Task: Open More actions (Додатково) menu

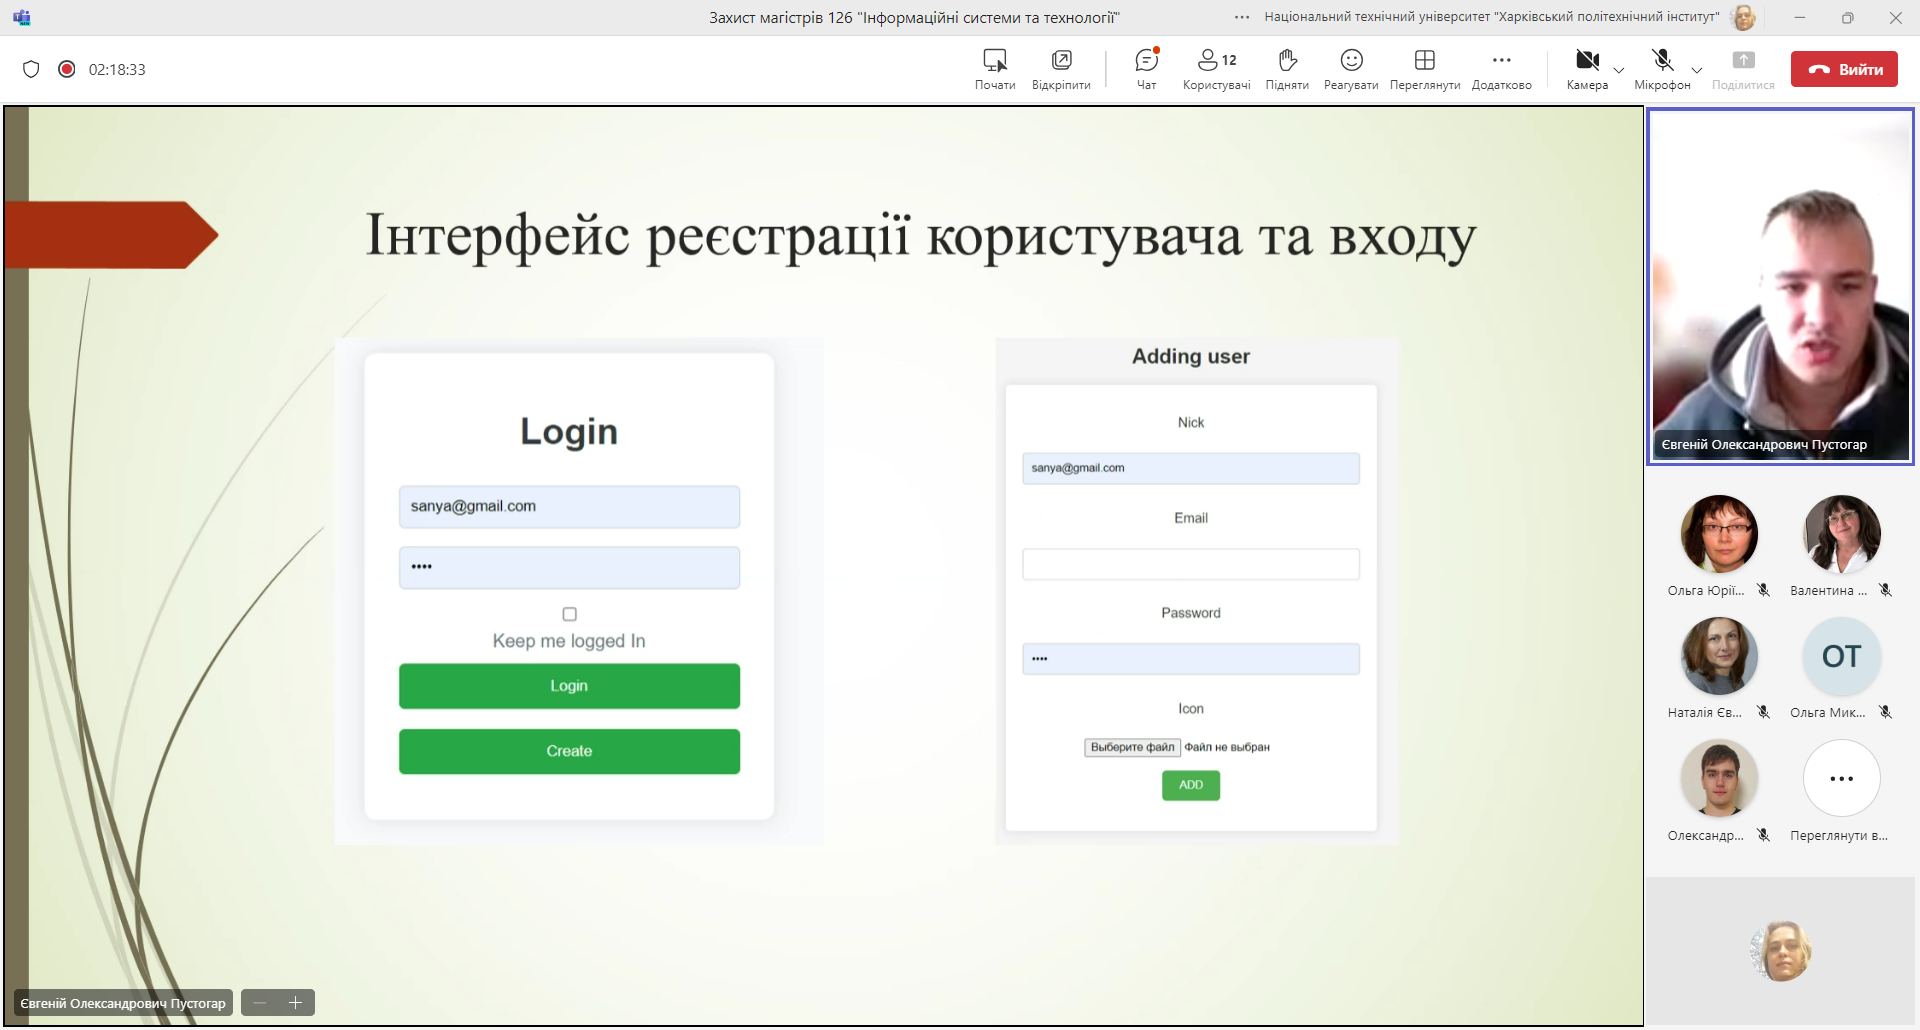Action: point(1501,69)
